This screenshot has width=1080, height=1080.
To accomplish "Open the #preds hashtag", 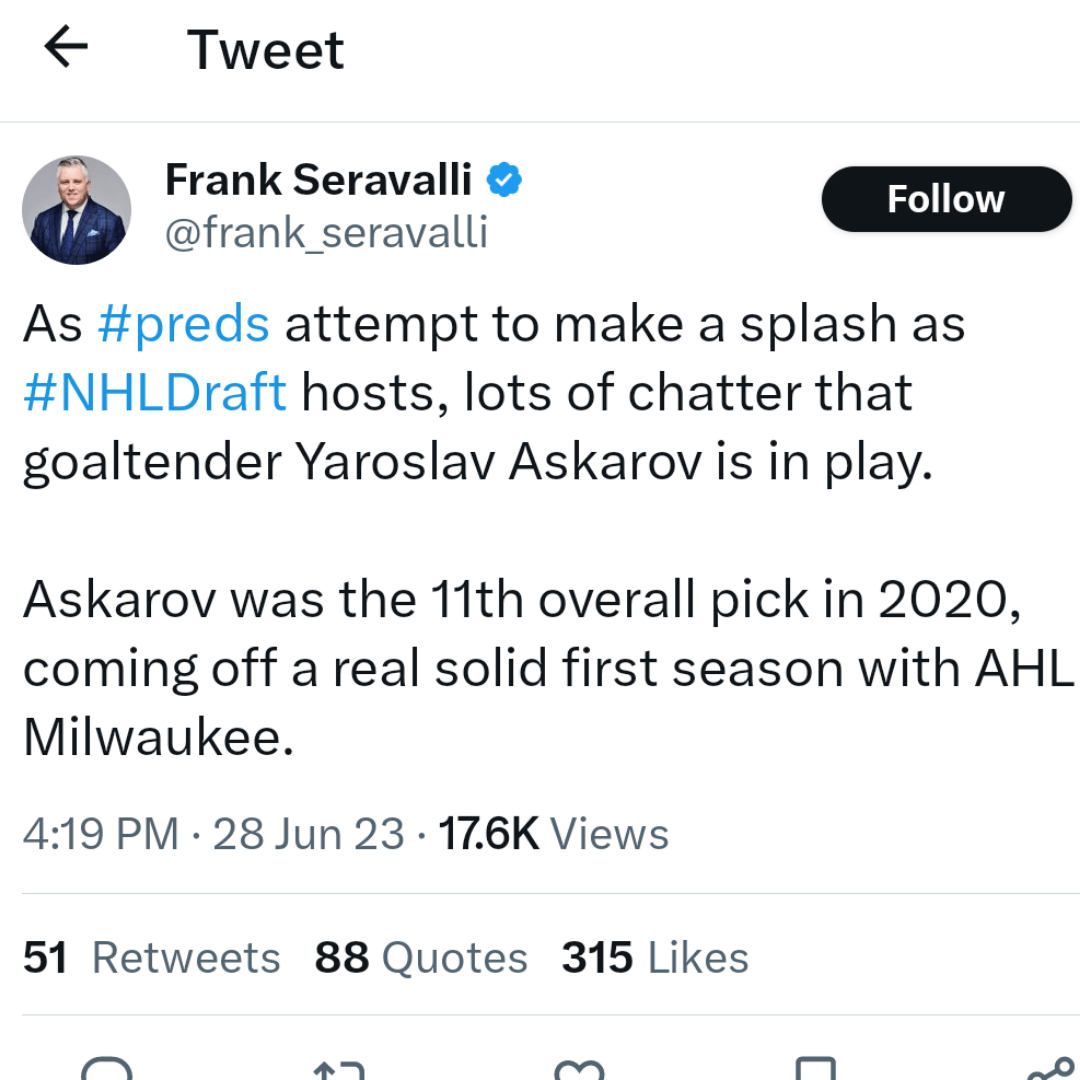I will point(184,324).
